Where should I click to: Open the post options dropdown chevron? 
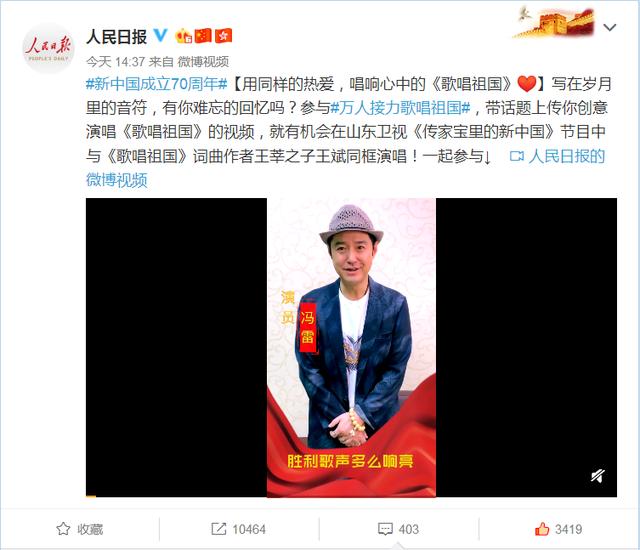coord(610,27)
